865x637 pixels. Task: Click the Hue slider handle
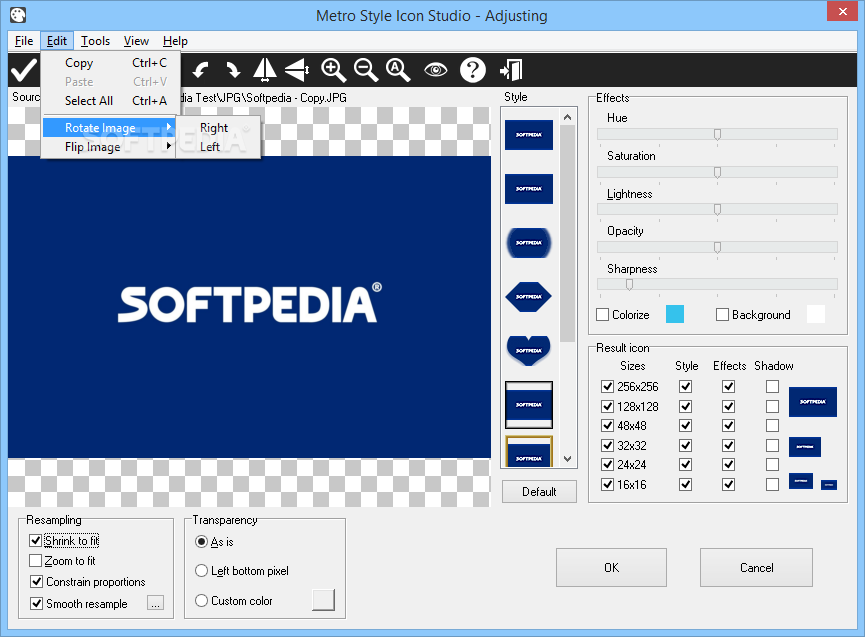tap(717, 135)
